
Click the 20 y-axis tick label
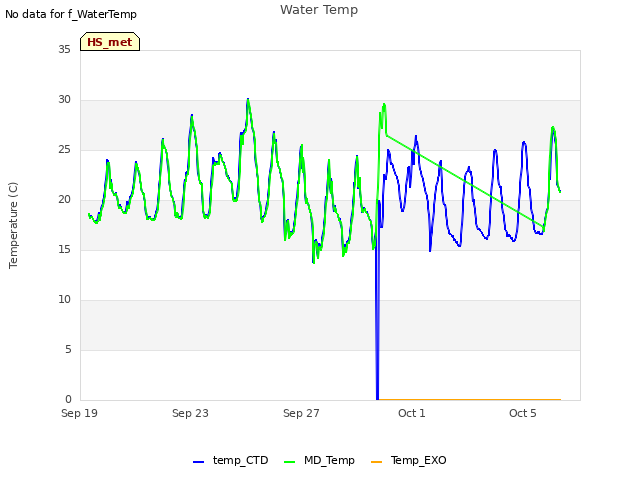[x=64, y=200]
